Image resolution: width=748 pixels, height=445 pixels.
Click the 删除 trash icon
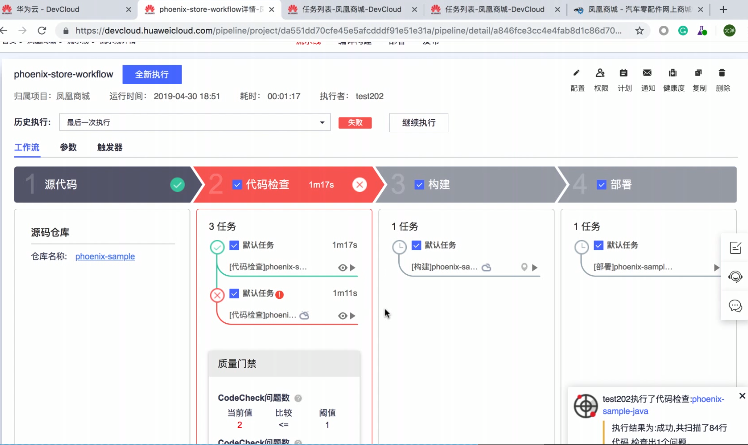click(722, 73)
